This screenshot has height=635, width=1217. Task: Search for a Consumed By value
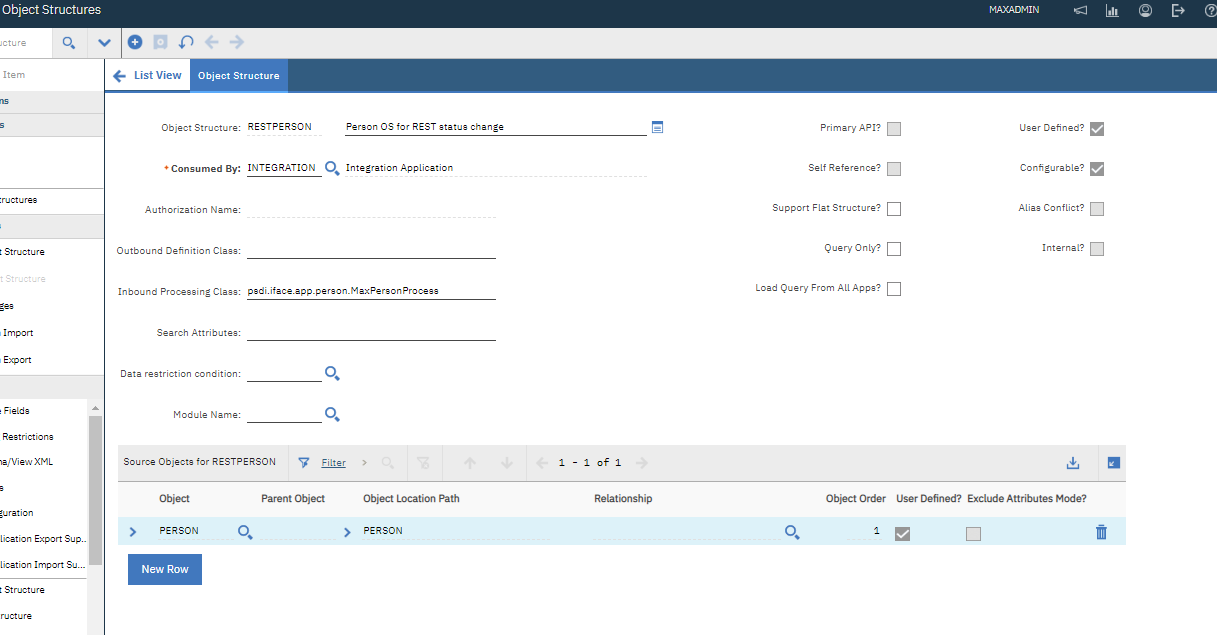332,168
